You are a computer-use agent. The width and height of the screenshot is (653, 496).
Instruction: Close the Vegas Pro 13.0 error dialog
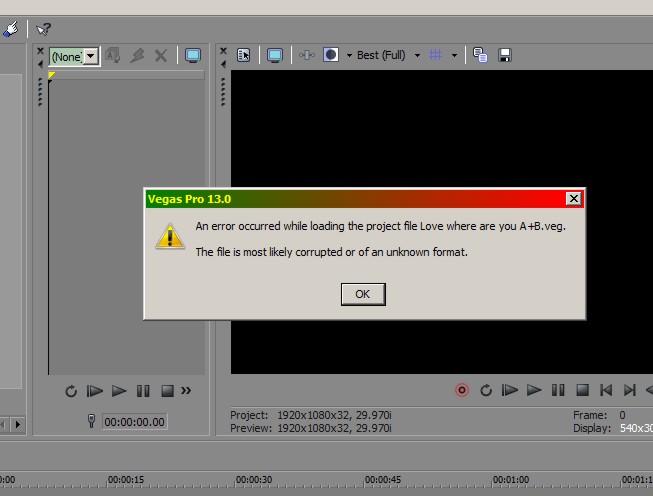tap(573, 199)
